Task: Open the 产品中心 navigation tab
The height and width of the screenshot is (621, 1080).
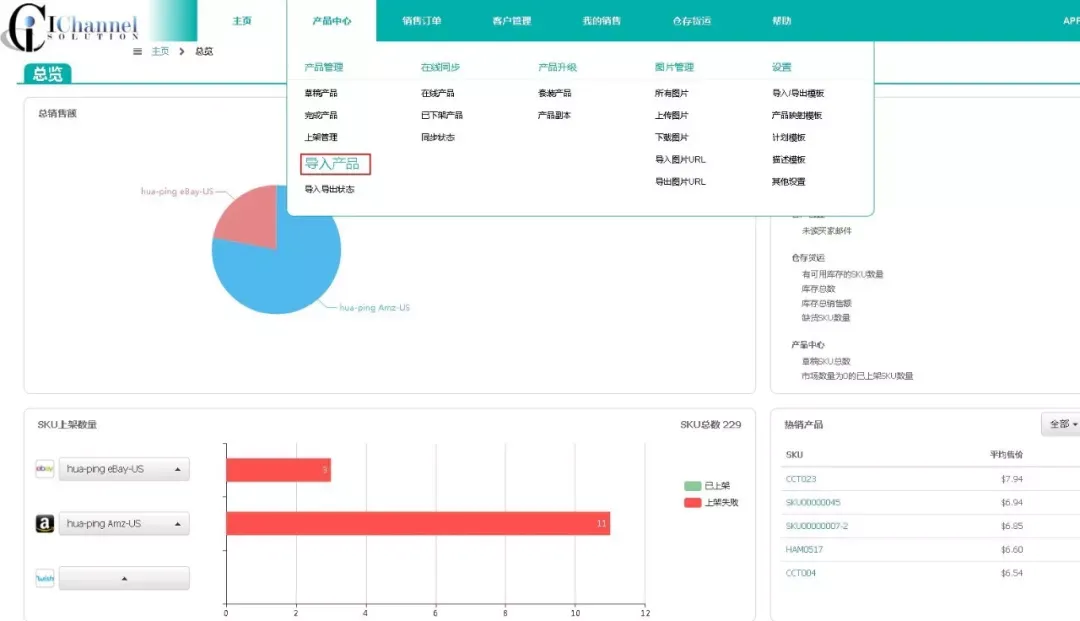Action: pyautogui.click(x=331, y=21)
